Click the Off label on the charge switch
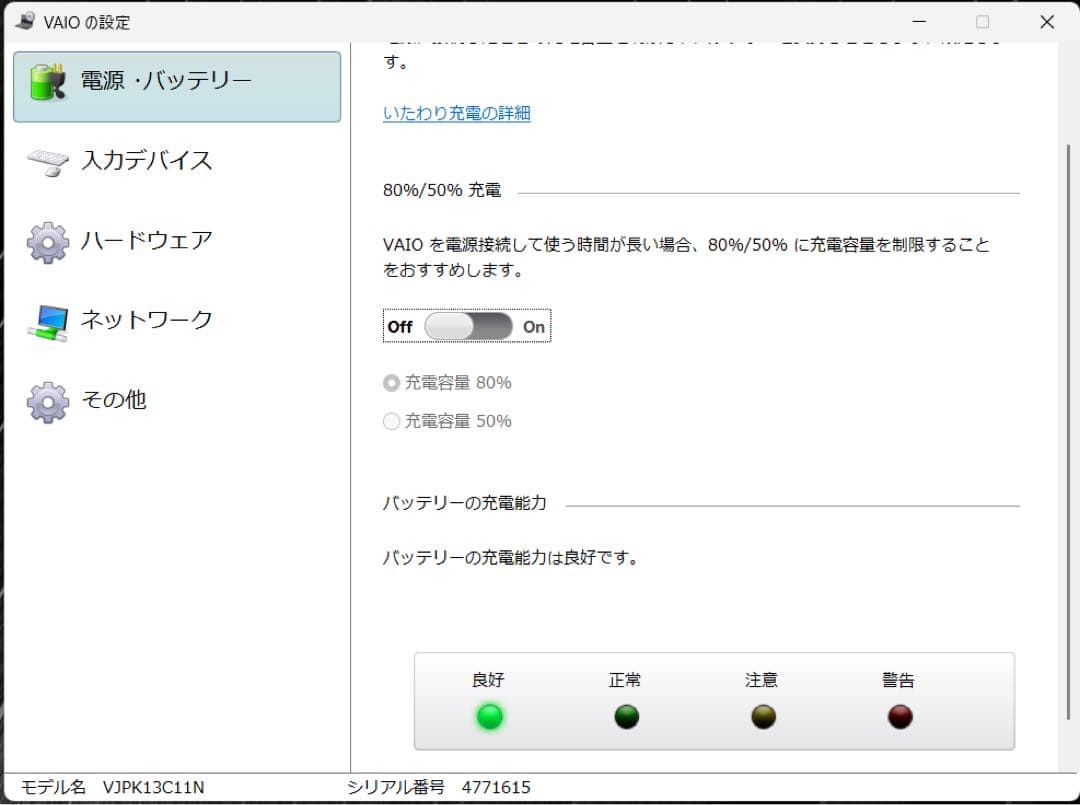Viewport: 1080px width, 805px height. [x=399, y=326]
